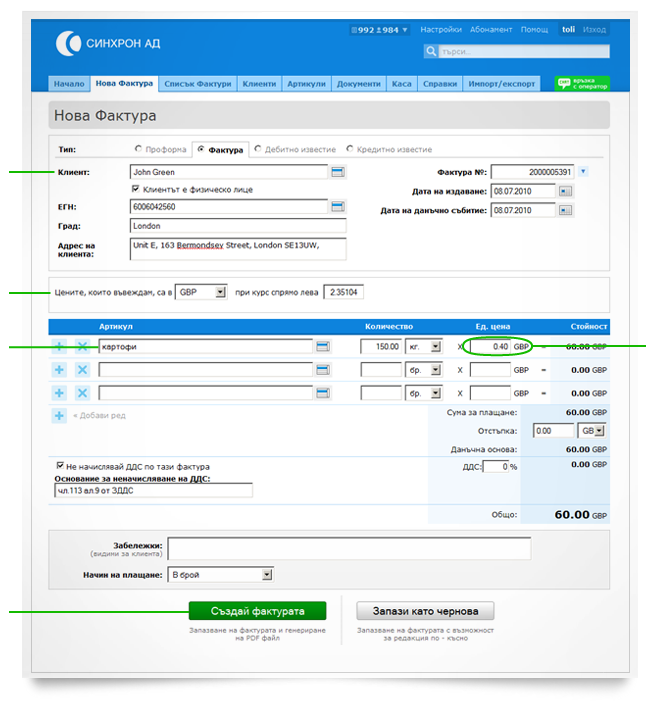Open calendar for Дата на данъчно събитие
Image resolution: width=658 pixels, height=702 pixels.
click(566, 210)
